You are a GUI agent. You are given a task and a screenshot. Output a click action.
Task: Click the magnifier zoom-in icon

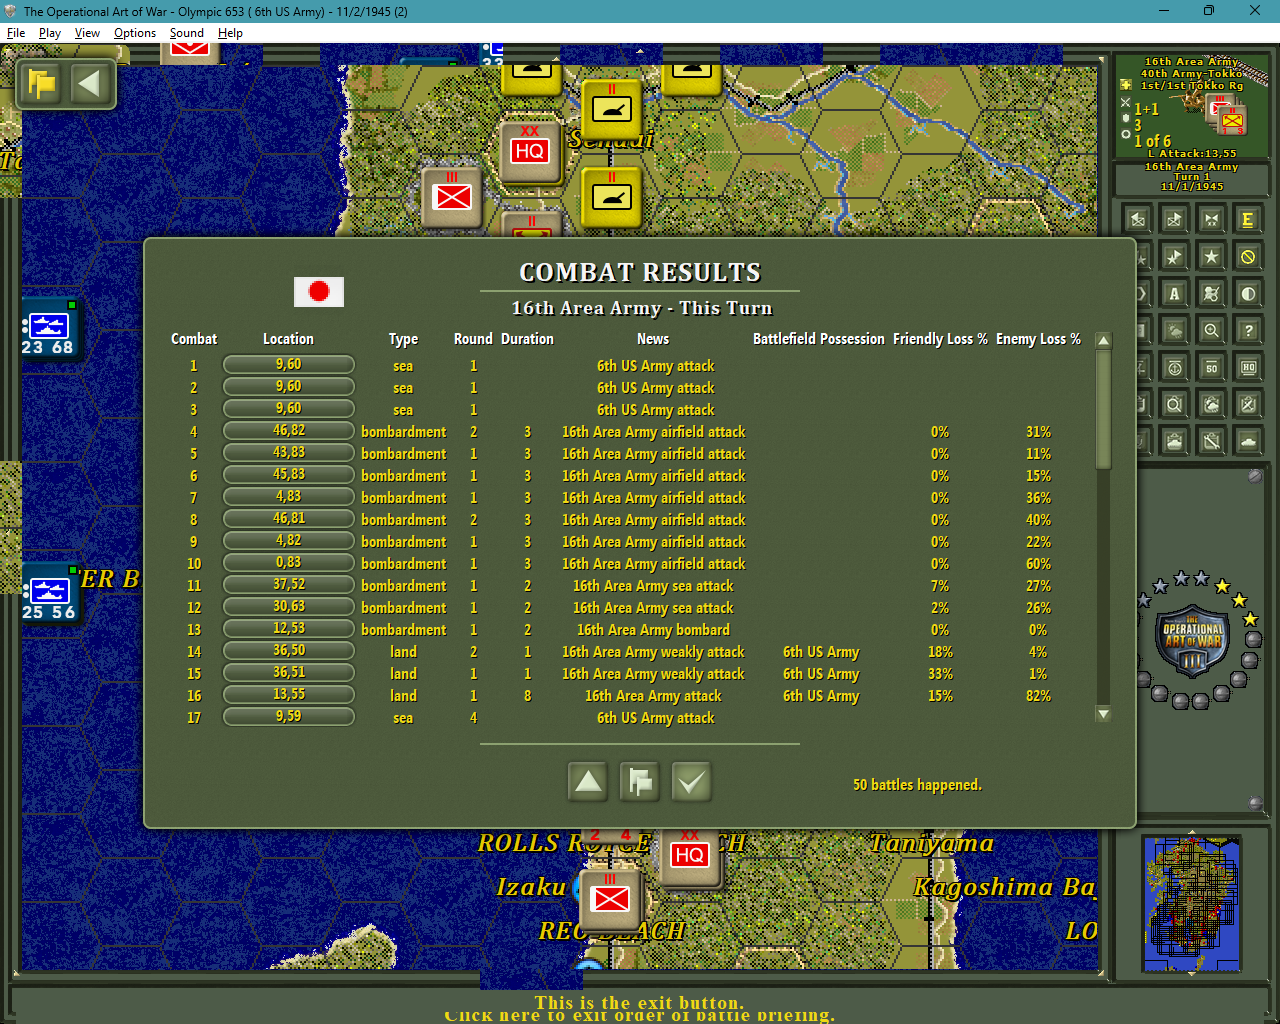[1211, 330]
